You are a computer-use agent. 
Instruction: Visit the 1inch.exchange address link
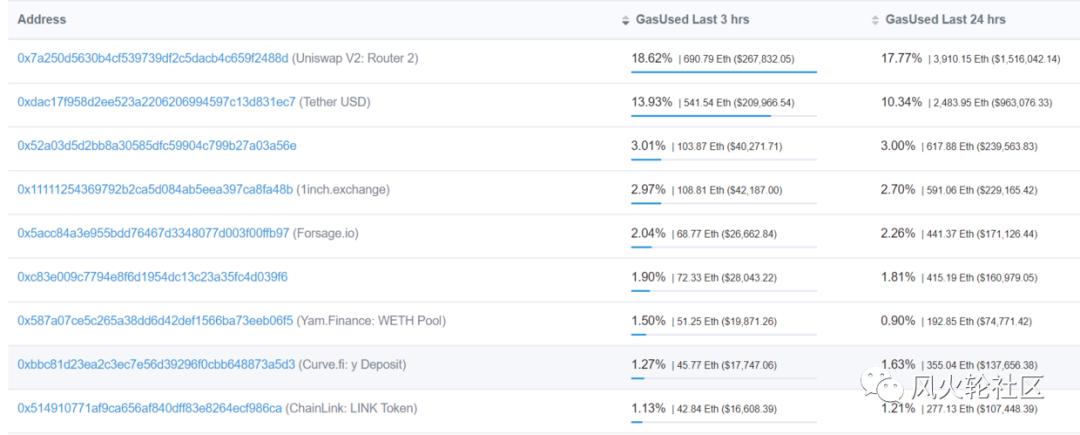click(x=155, y=189)
